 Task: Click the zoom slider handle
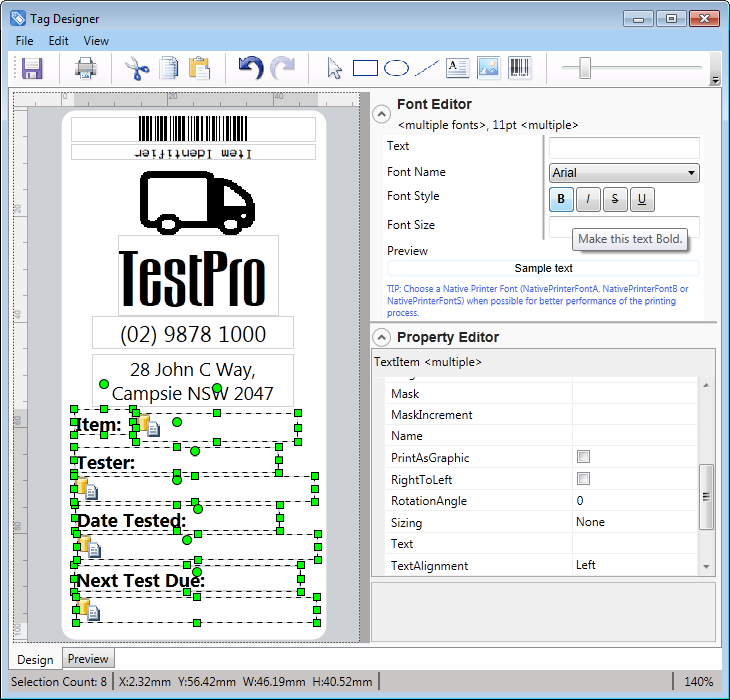point(585,69)
